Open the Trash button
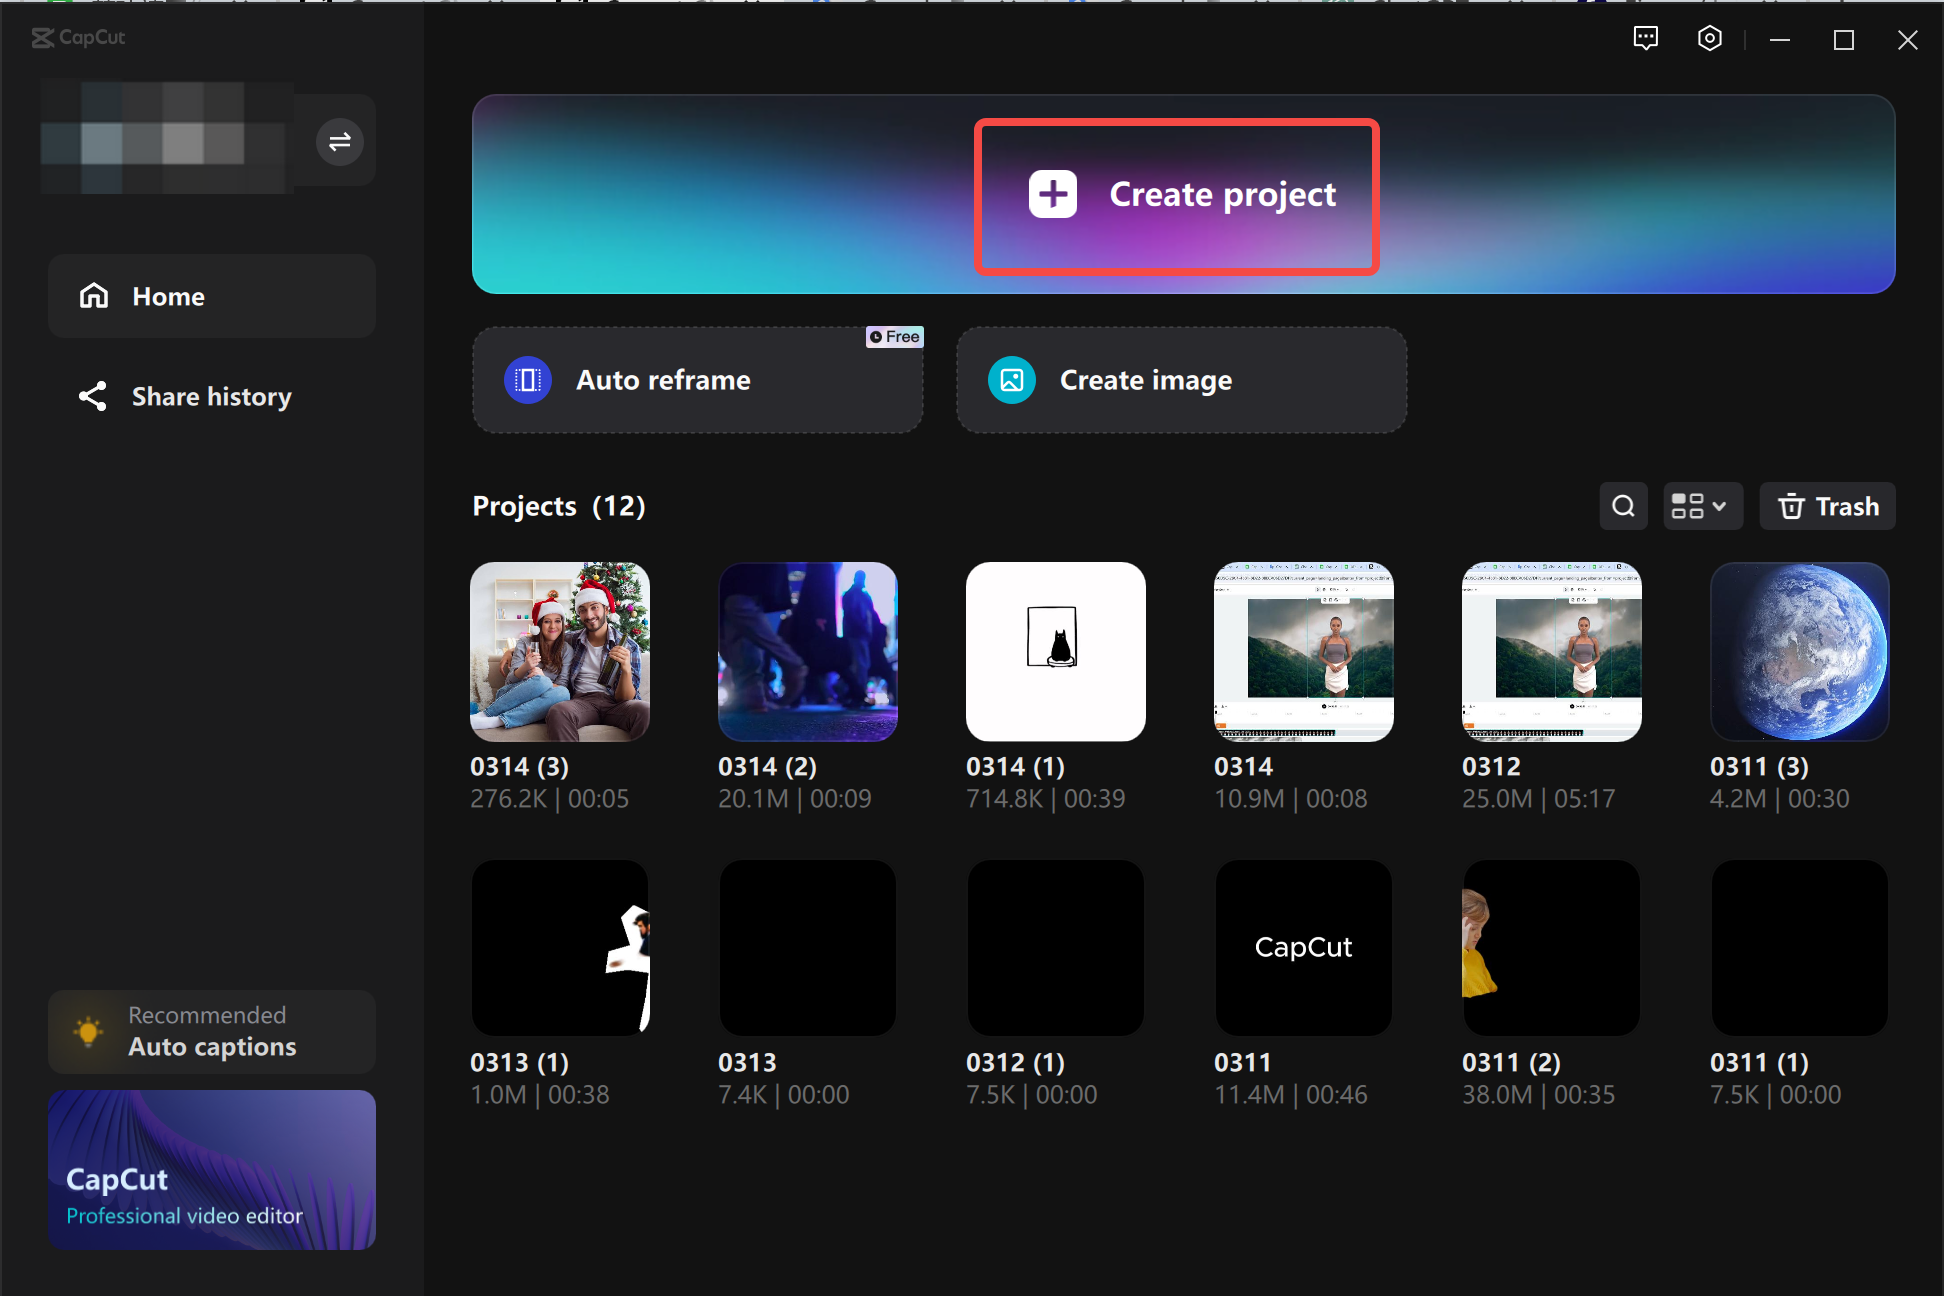This screenshot has width=1944, height=1296. pos(1827,506)
